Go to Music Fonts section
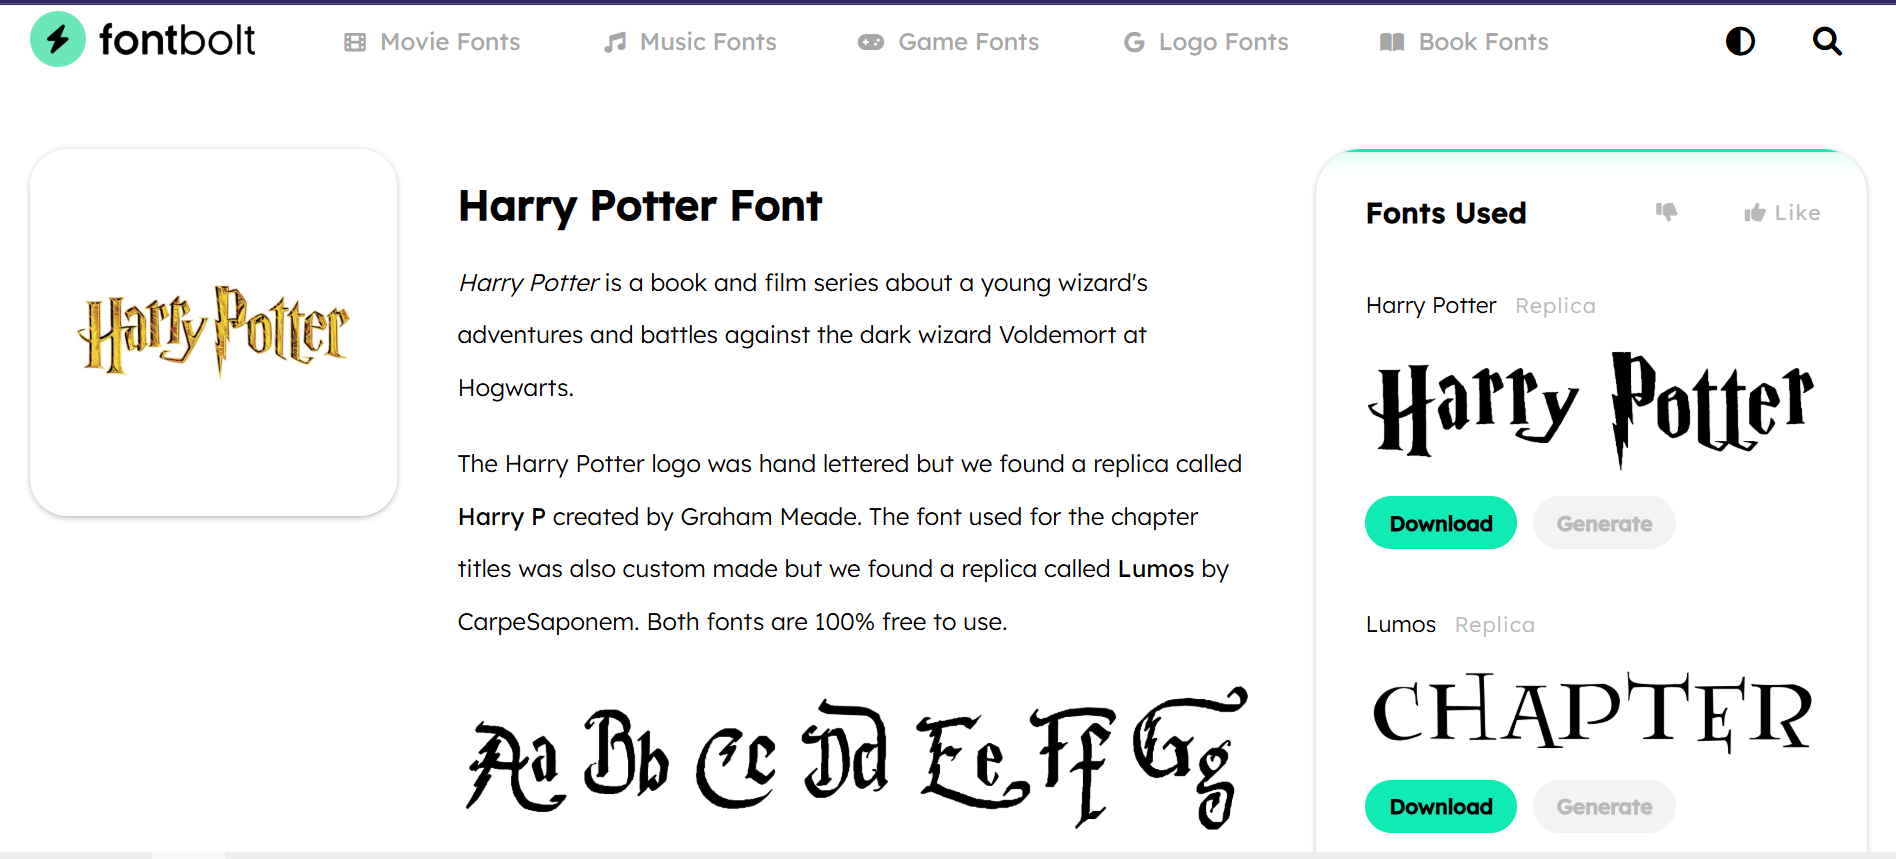This screenshot has width=1896, height=859. (708, 42)
